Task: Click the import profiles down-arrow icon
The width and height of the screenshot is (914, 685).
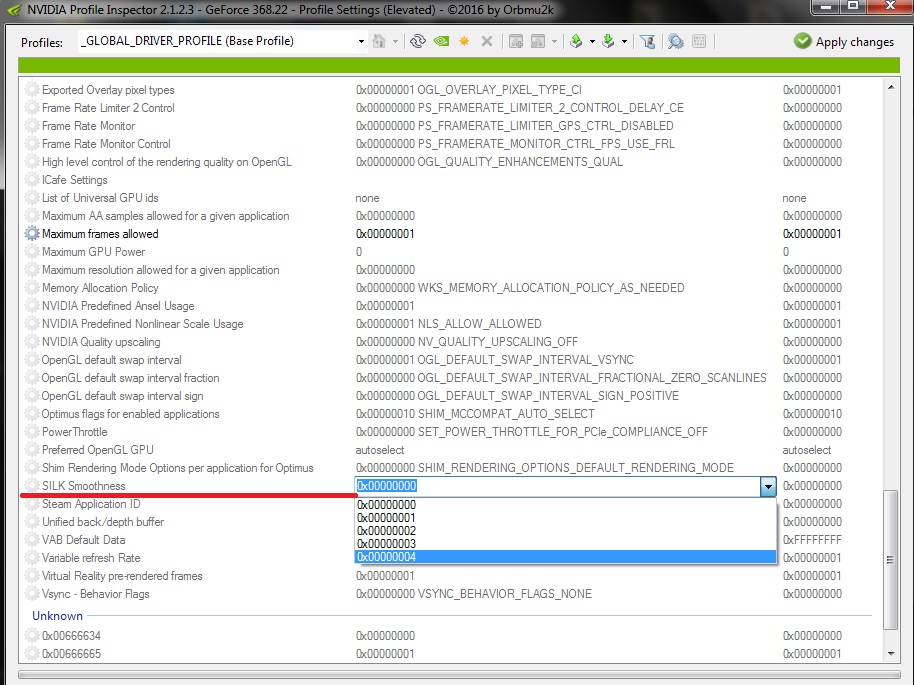Action: coord(608,41)
